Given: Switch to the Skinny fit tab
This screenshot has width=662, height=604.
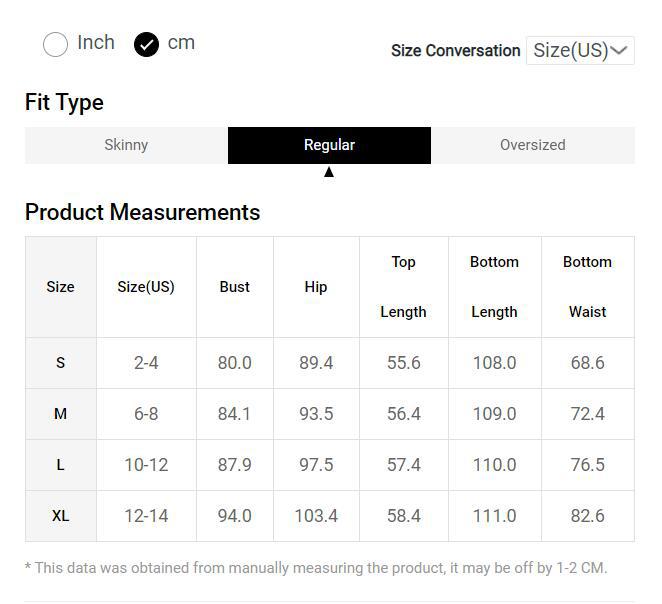Looking at the screenshot, I should 126,145.
